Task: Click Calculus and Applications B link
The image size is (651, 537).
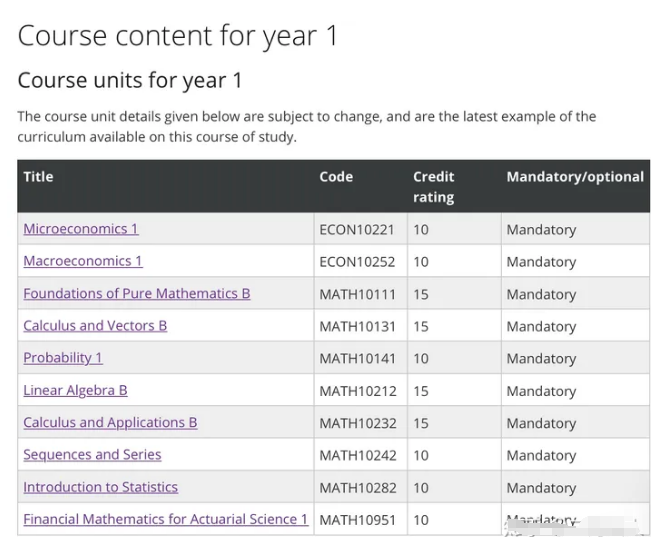Action: click(110, 423)
